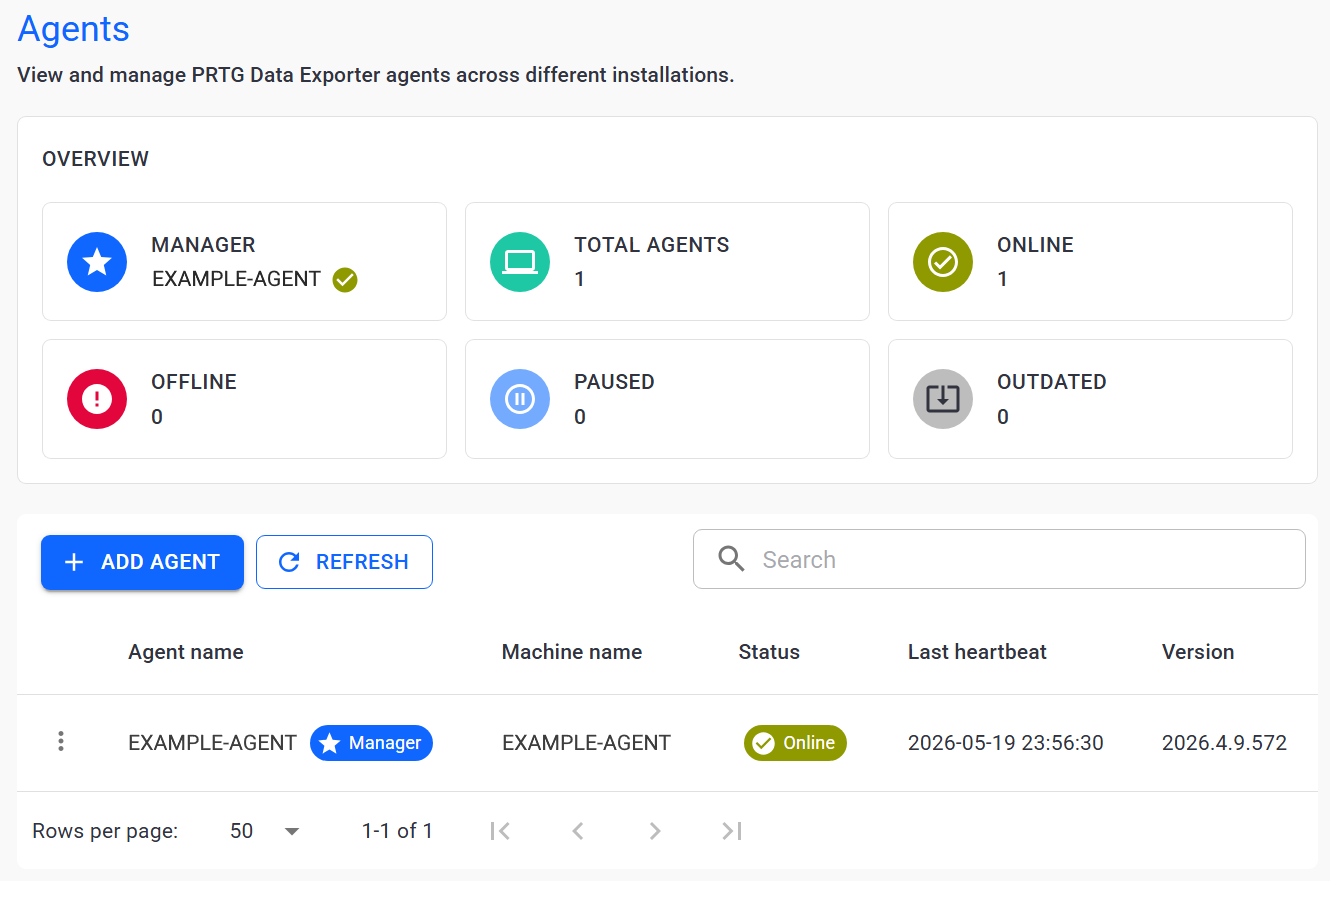The image size is (1330, 900).
Task: Sort by Version column header
Action: point(1198,652)
